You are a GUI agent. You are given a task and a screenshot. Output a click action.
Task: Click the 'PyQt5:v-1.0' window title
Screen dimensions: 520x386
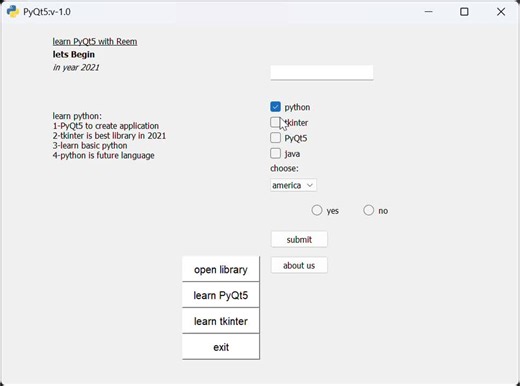(x=47, y=12)
